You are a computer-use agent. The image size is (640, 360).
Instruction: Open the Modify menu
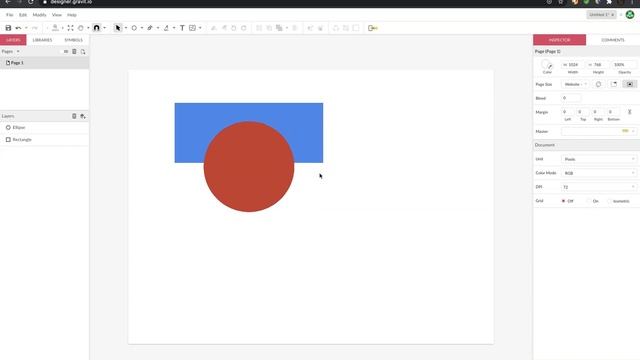tap(40, 15)
